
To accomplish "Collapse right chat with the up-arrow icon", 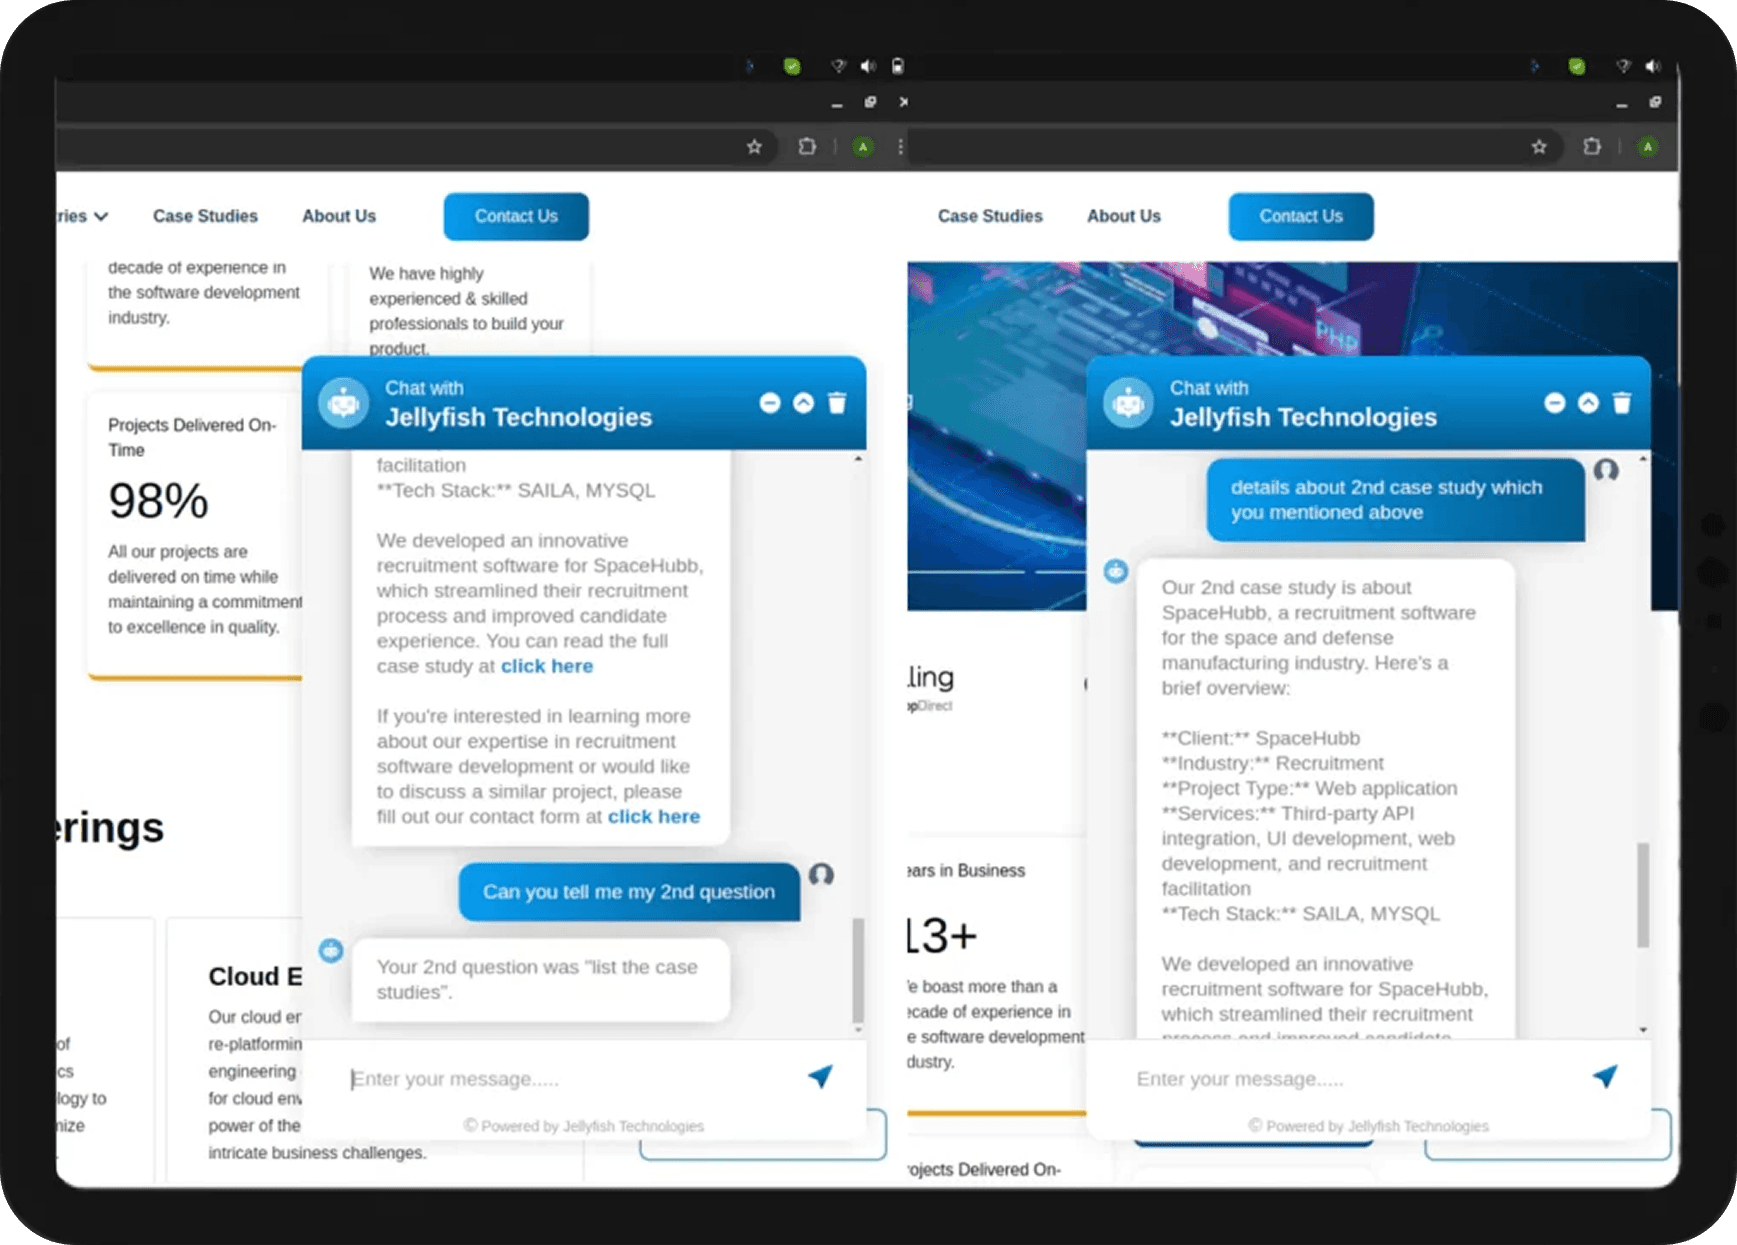I will [x=1588, y=403].
